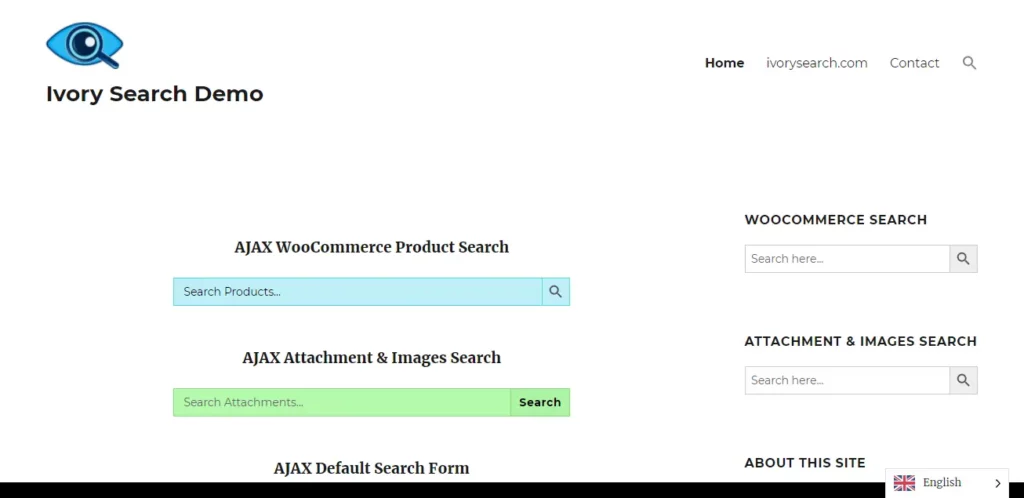
Task: Open the header search magnifier icon
Action: [x=969, y=63]
